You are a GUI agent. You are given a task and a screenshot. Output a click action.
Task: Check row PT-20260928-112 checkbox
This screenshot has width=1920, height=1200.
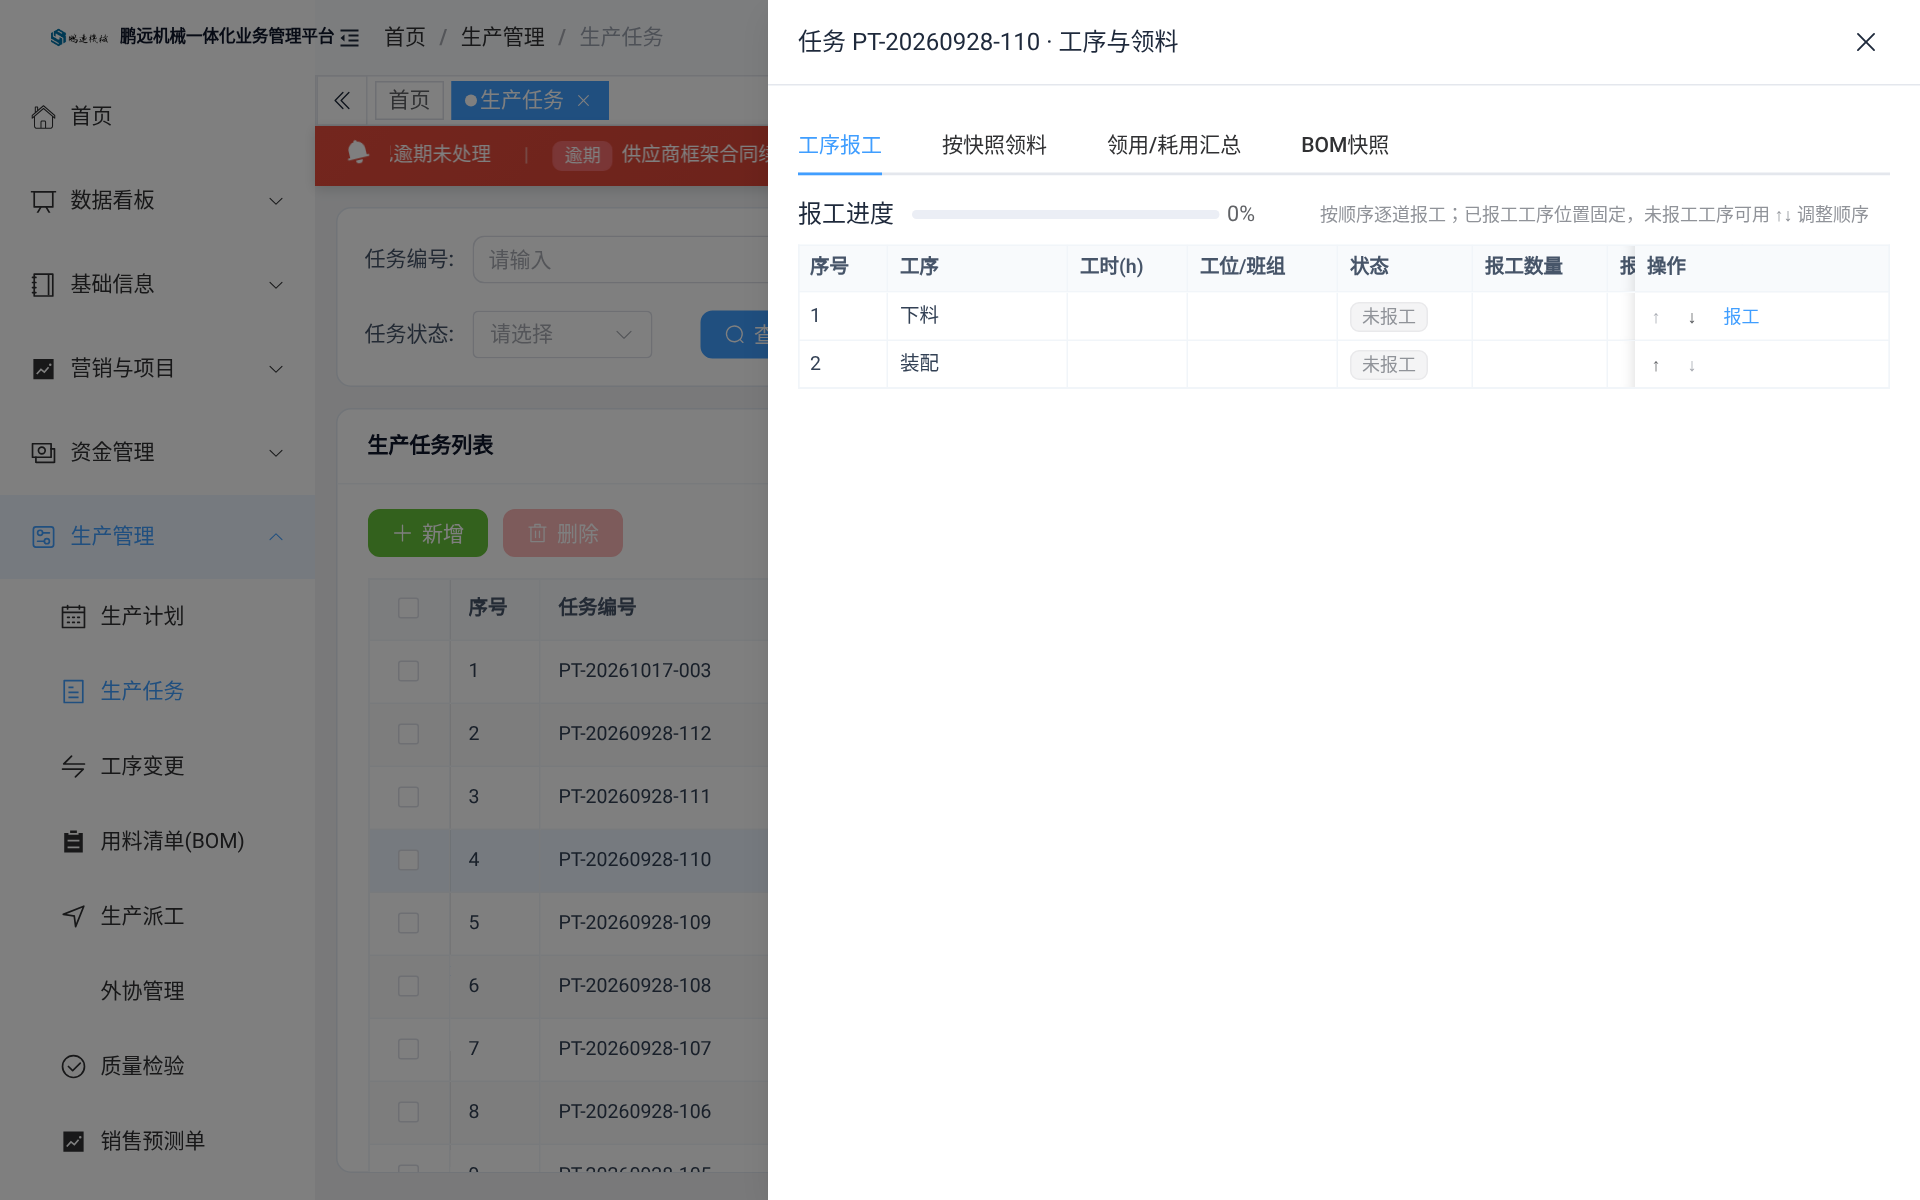click(408, 734)
